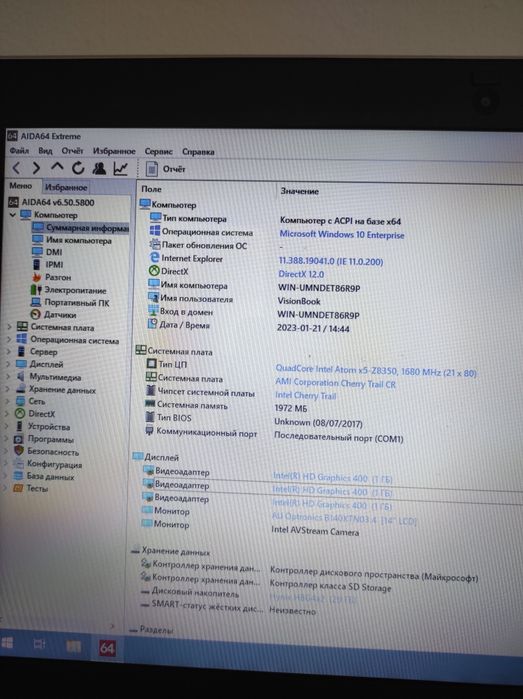Open the Intel Cherry Trail chipset link

click(x=305, y=395)
